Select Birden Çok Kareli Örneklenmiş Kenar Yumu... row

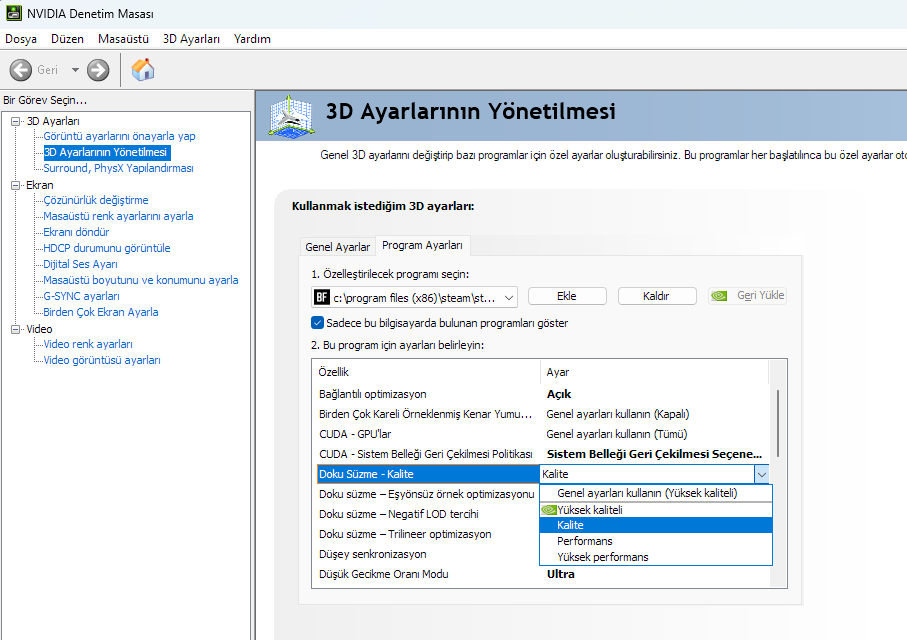tap(541, 414)
